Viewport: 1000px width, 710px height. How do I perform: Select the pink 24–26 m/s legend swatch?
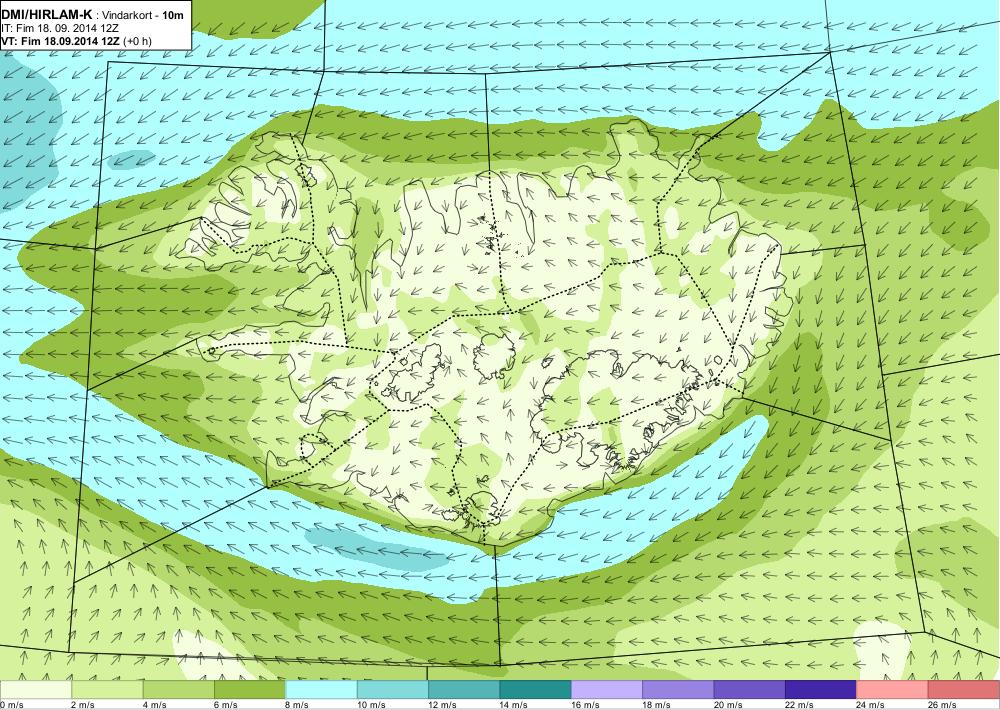893,690
